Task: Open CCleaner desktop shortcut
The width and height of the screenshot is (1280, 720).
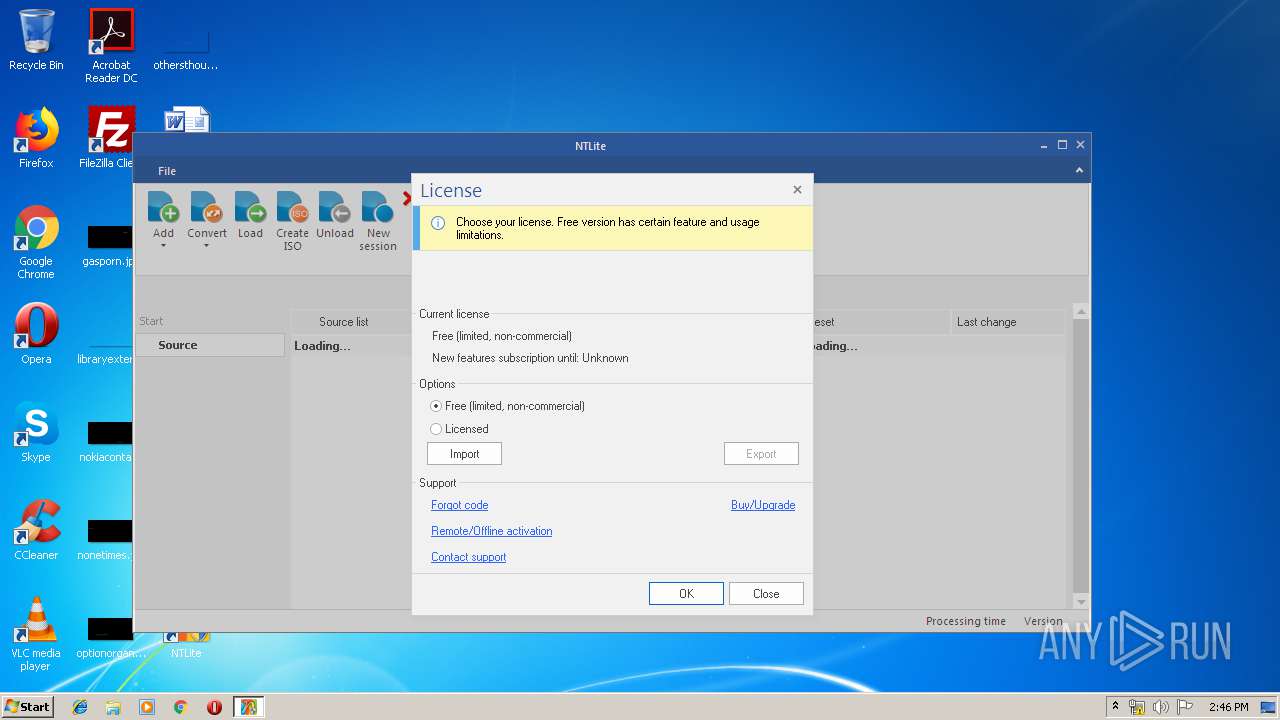Action: point(36,530)
